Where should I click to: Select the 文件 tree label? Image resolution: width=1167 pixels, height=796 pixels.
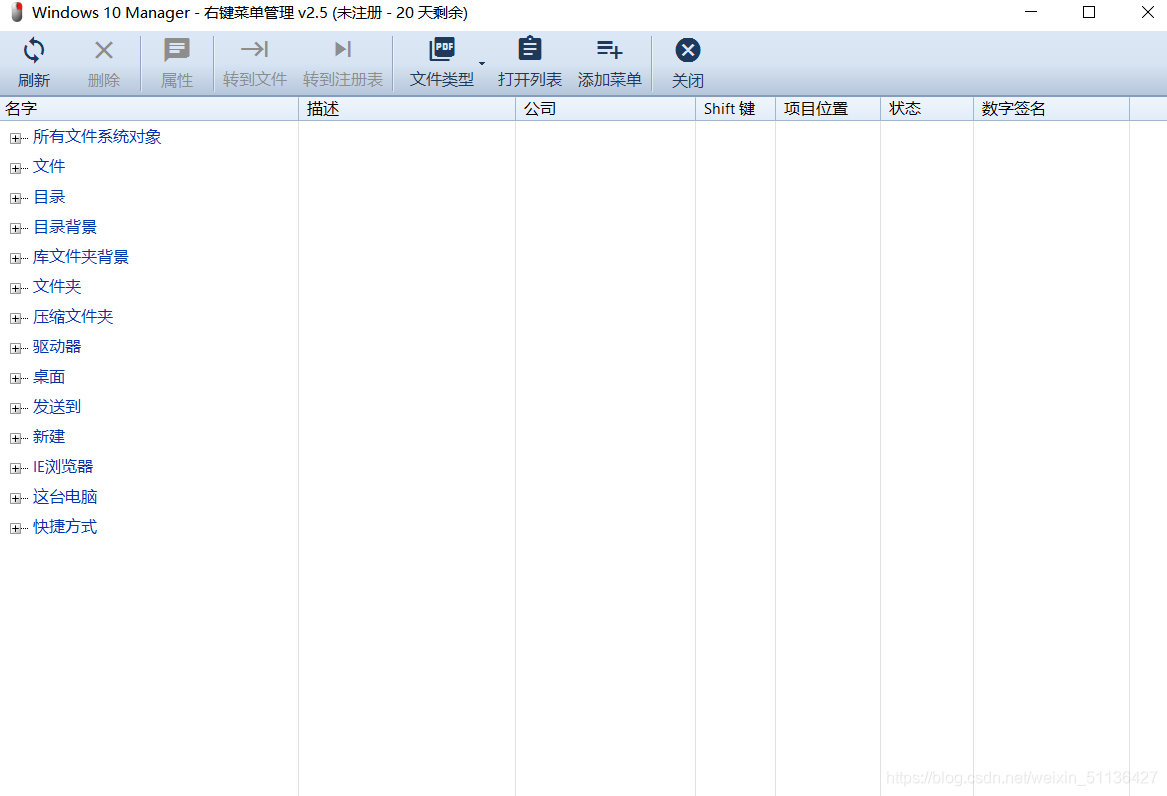(49, 167)
